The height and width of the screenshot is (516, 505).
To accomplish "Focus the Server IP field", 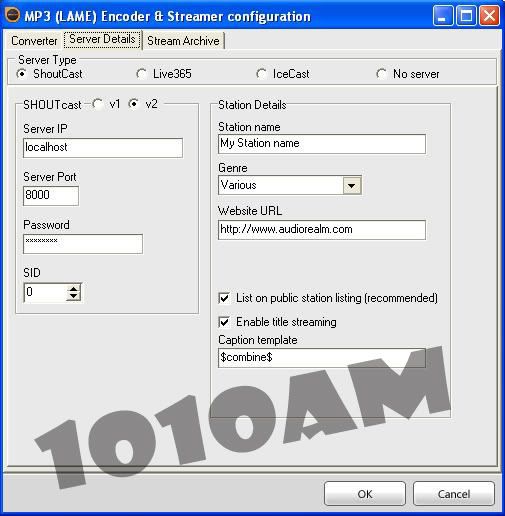I will (103, 148).
